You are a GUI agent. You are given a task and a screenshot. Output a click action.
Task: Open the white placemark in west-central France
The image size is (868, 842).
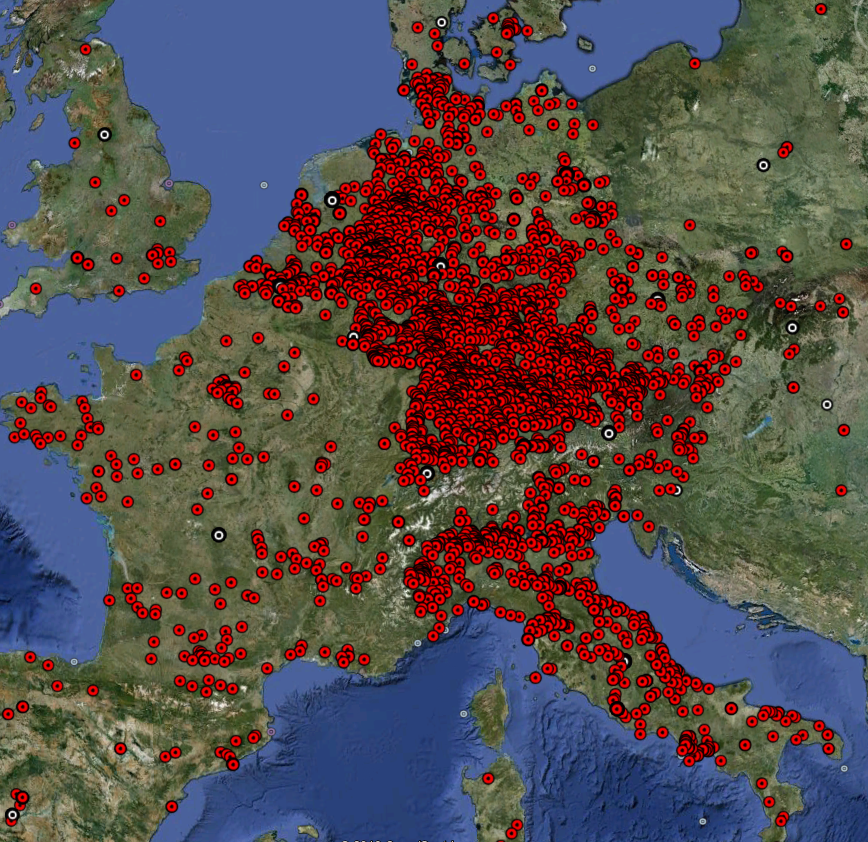click(219, 535)
